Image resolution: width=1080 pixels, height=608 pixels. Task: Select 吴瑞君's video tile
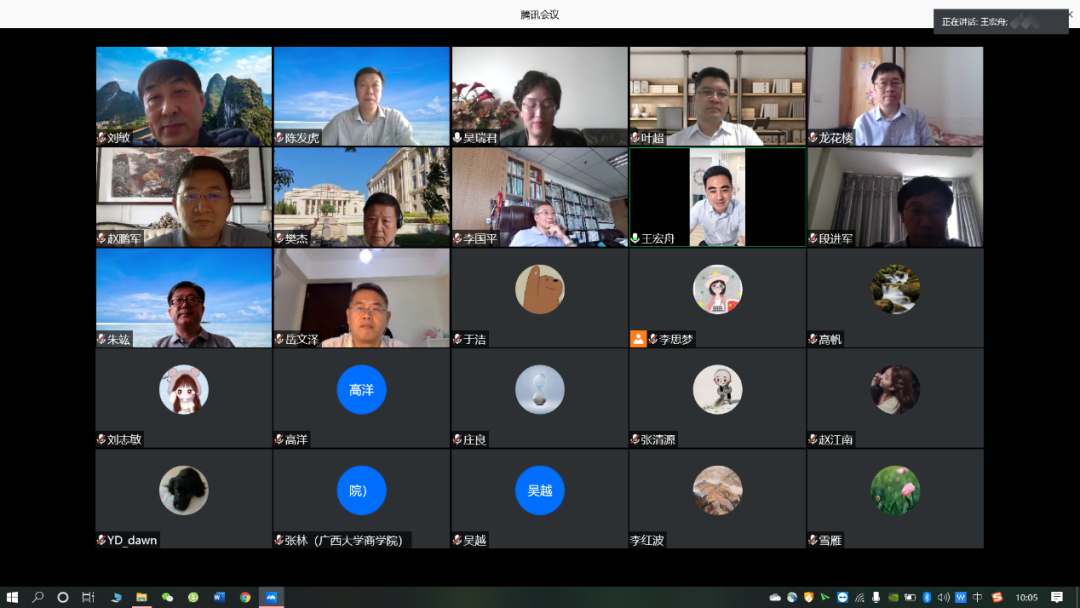point(539,96)
